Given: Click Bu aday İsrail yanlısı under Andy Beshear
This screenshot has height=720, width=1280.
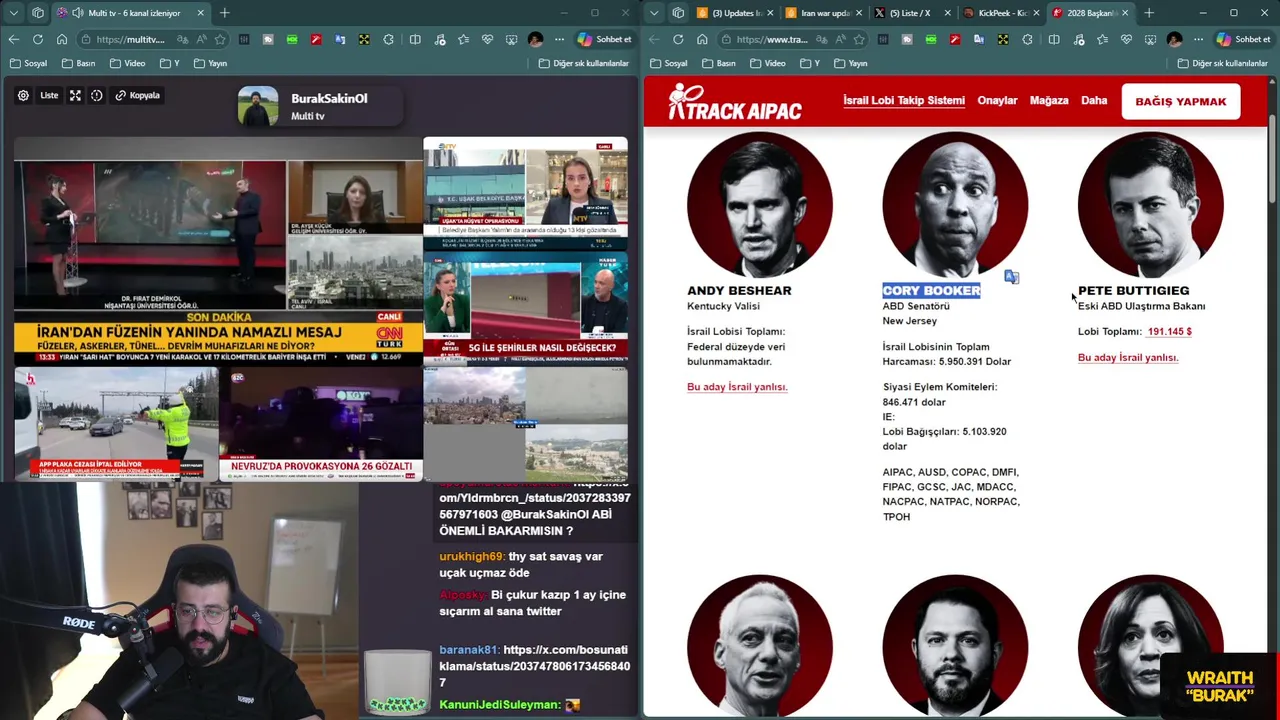Looking at the screenshot, I should pyautogui.click(x=737, y=387).
